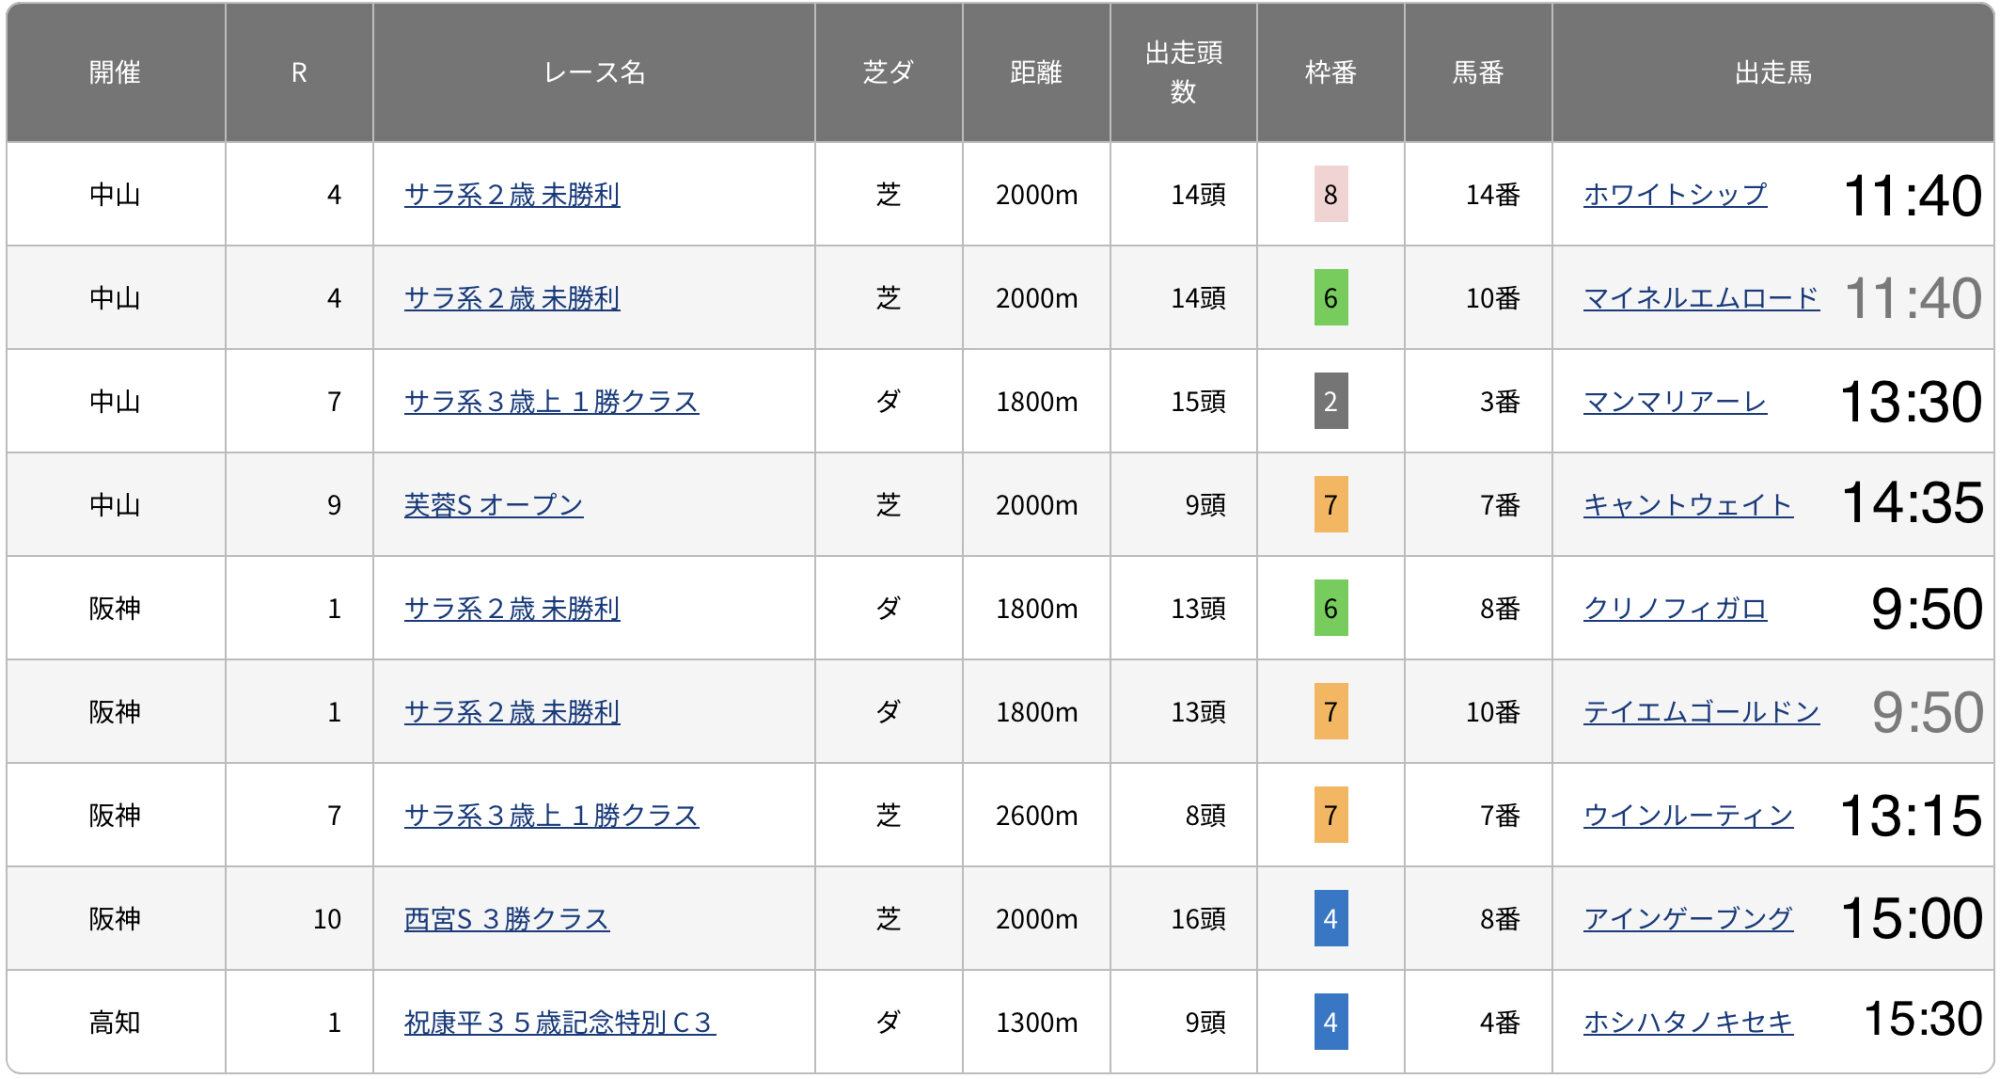This screenshot has width=2000, height=1079.
Task: Open horse マイネルエムロード link
Action: tap(1701, 298)
